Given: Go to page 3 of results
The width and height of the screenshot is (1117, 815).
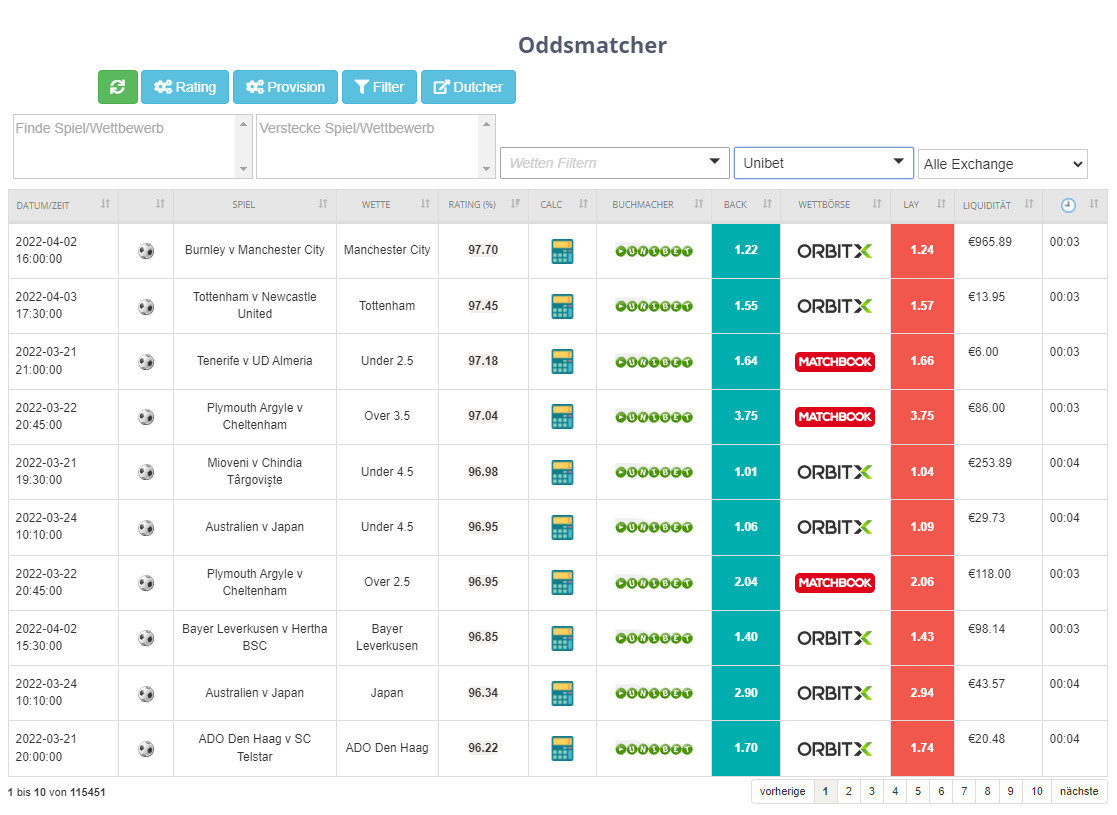Looking at the screenshot, I should point(872,791).
